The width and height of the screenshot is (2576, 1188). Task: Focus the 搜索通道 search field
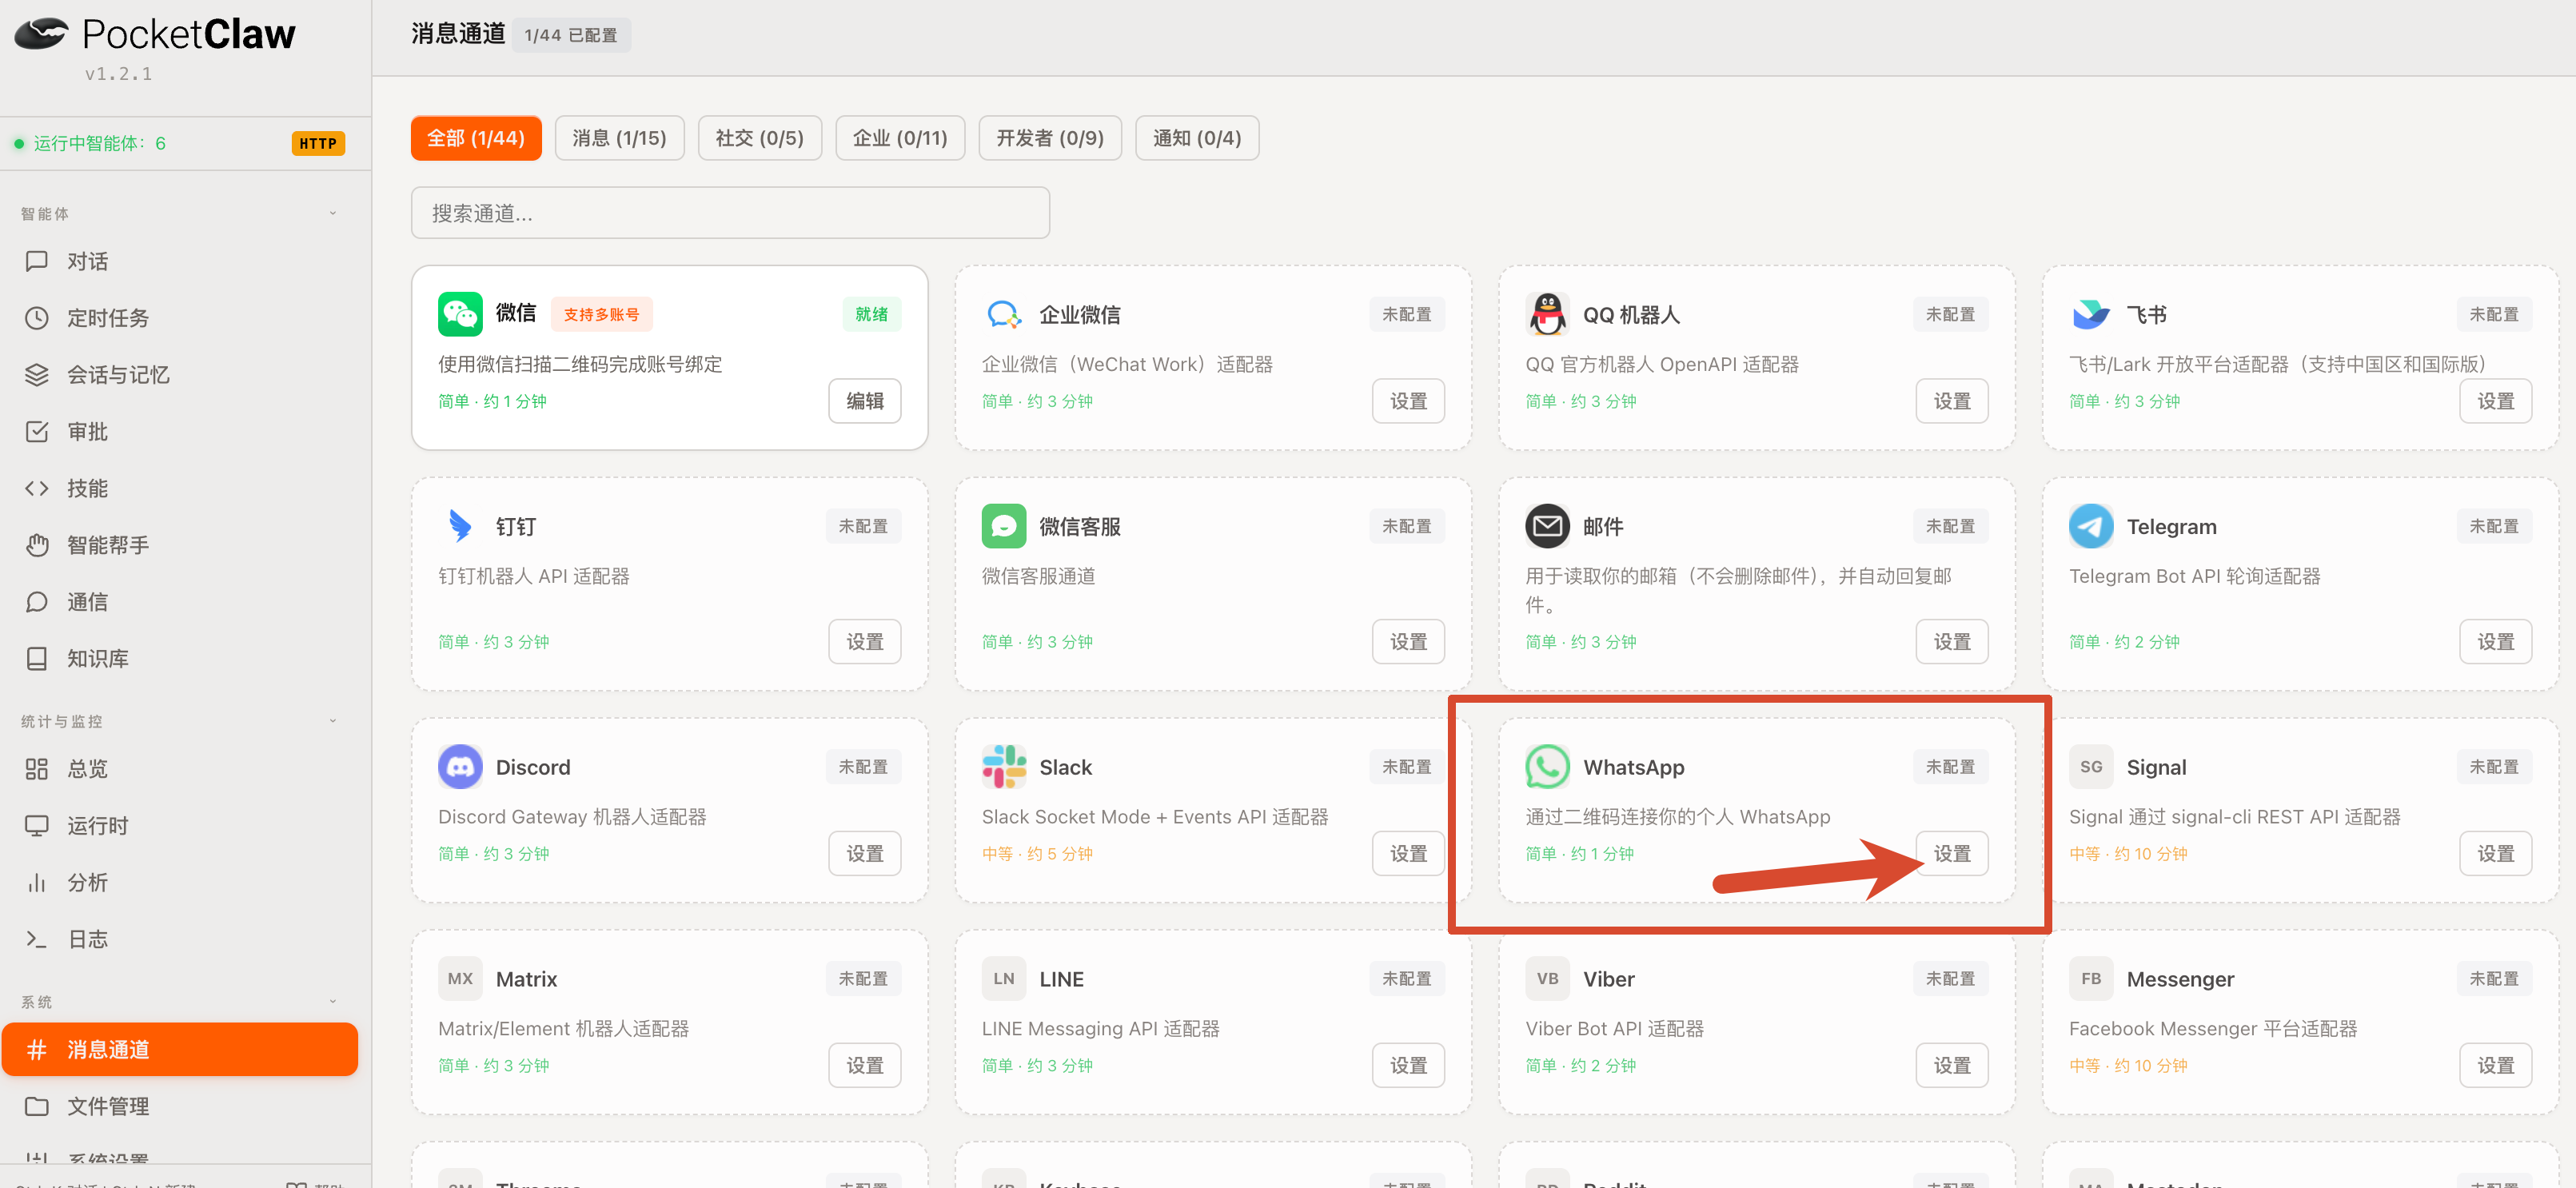click(x=730, y=213)
